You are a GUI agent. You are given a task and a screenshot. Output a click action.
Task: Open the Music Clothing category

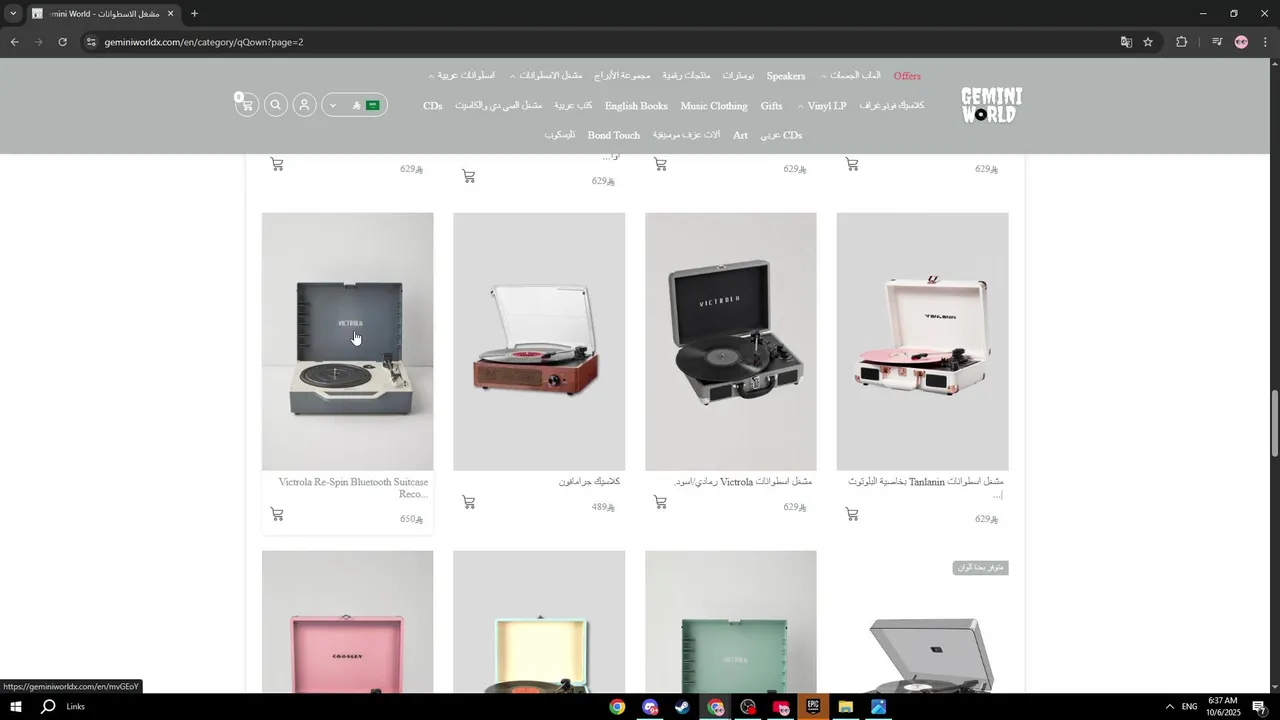714,106
